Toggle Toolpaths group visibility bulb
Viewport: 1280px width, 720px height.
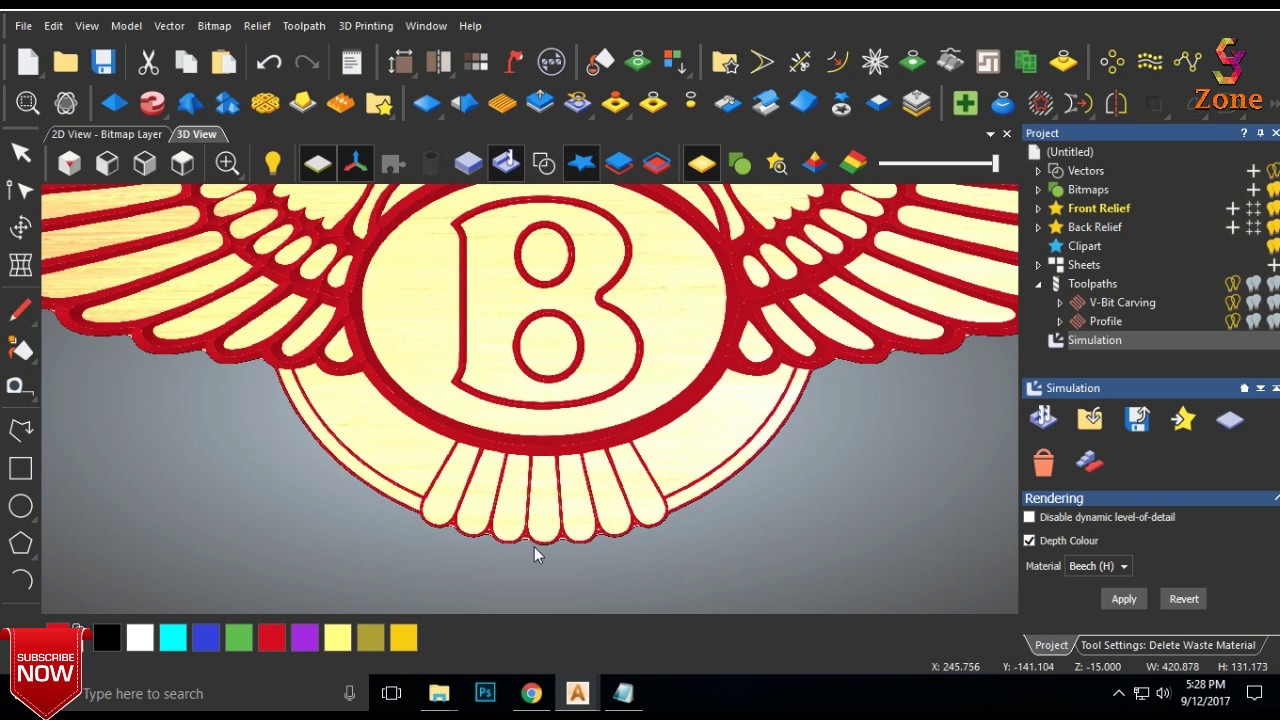[x=1233, y=284]
